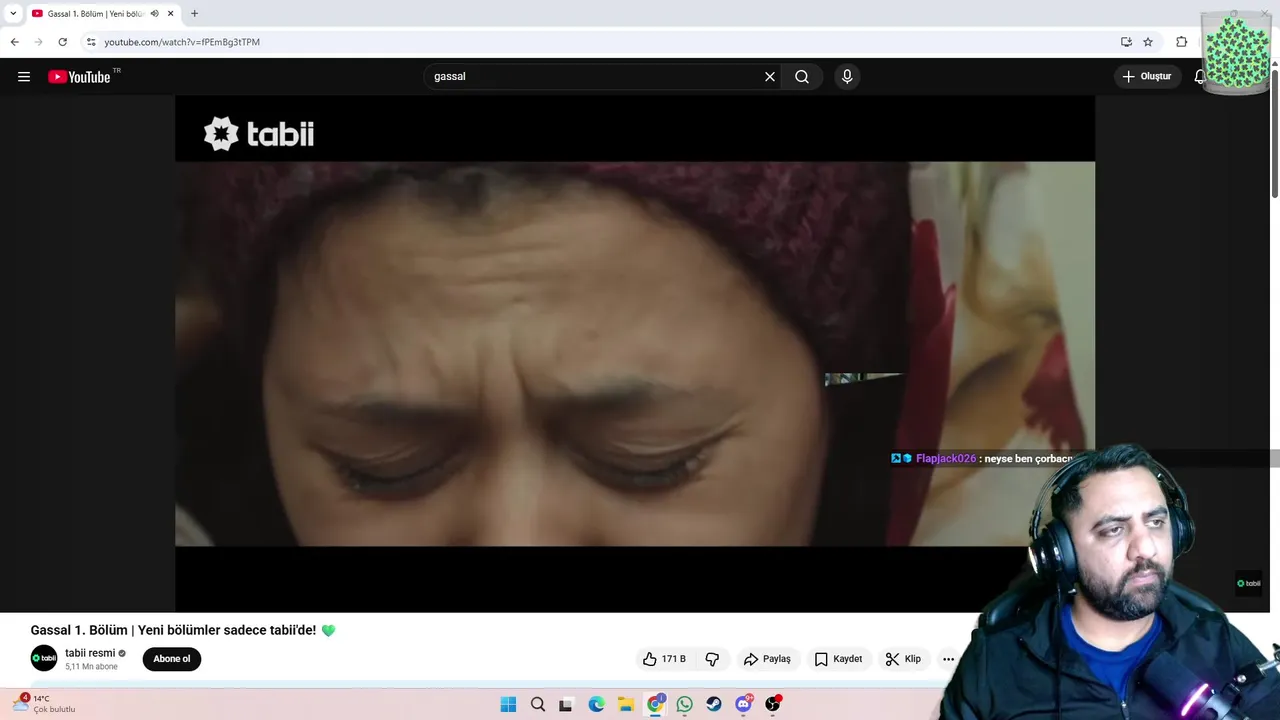Open the Oluştur create button
This screenshot has height=720, width=1280.
tap(1147, 77)
